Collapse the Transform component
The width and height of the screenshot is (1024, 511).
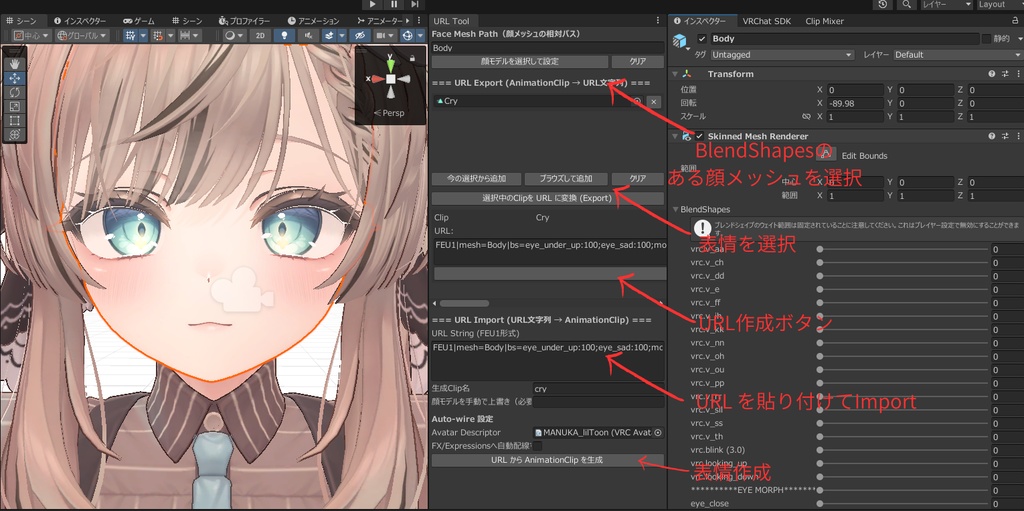pos(675,74)
